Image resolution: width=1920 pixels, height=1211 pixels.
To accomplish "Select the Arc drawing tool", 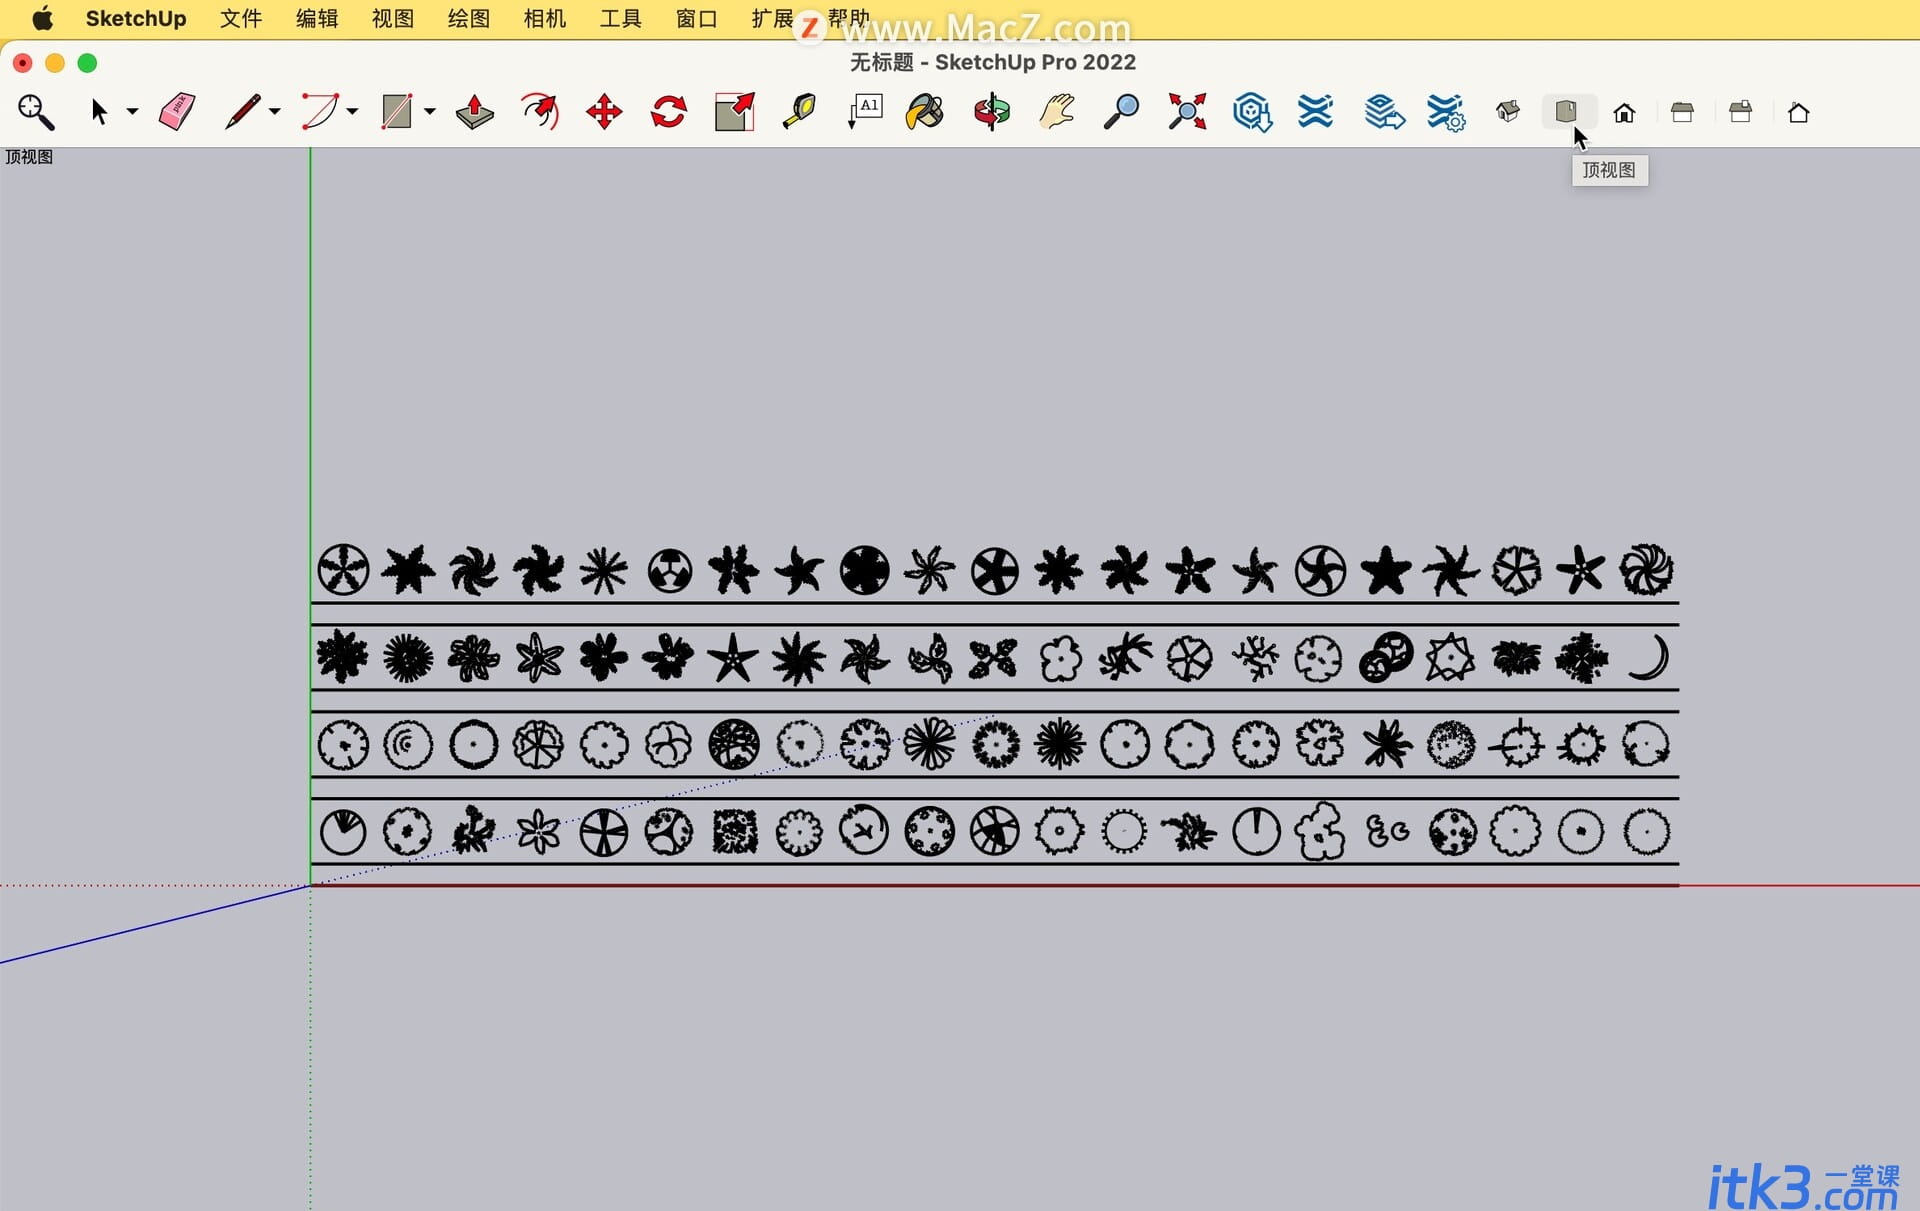I will 320,112.
